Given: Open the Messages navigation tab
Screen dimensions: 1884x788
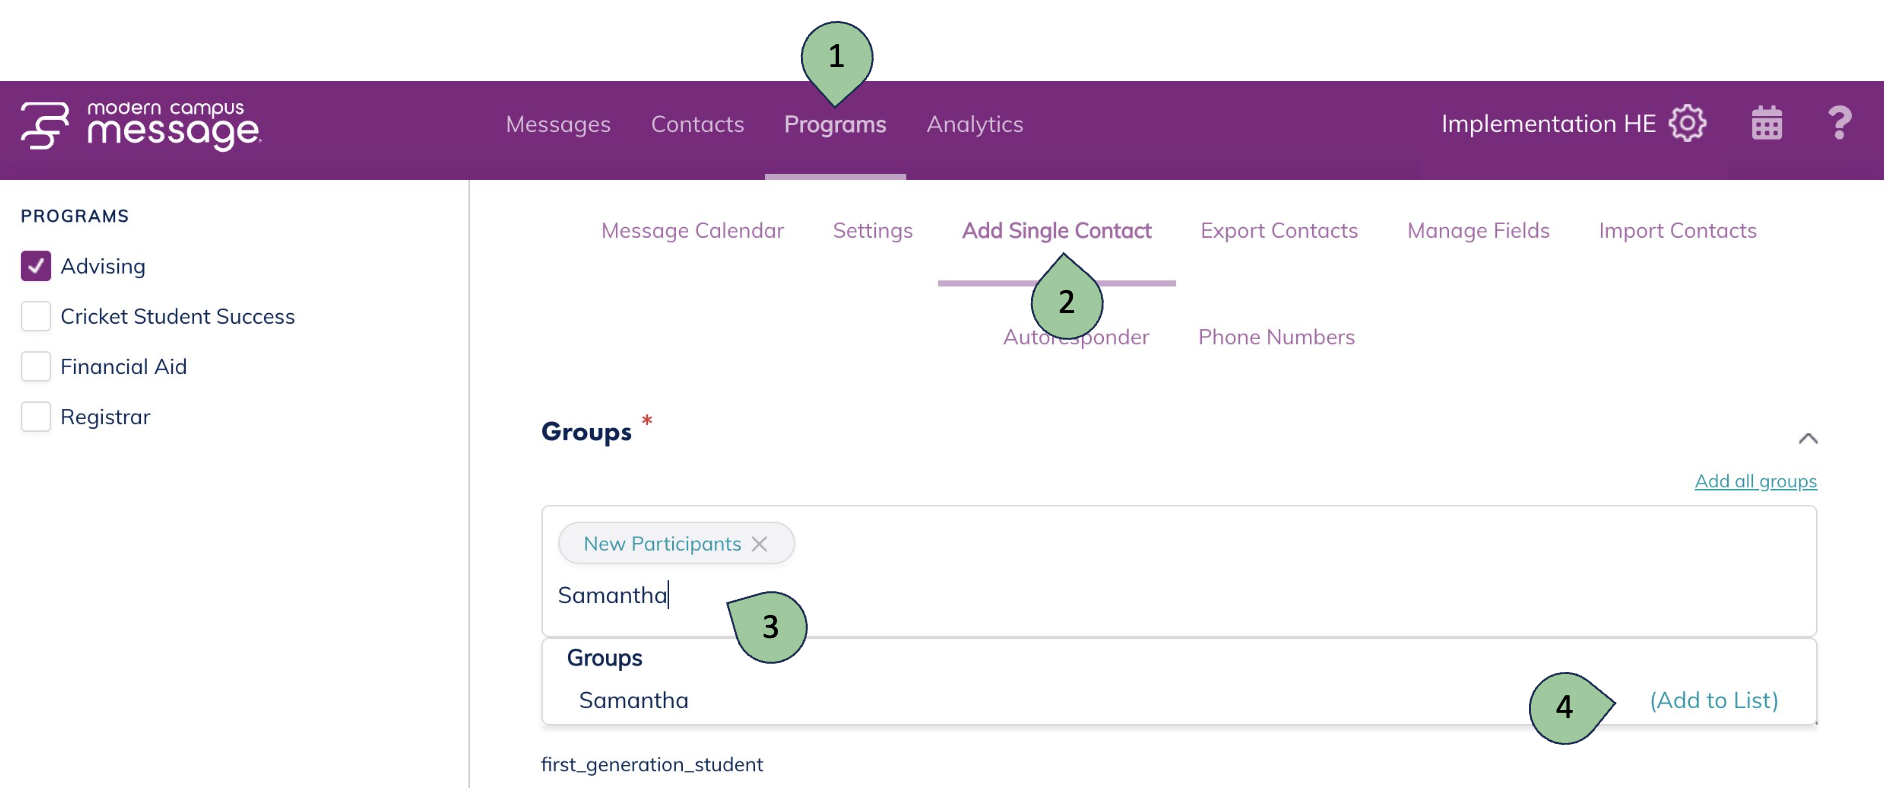Looking at the screenshot, I should click(x=558, y=125).
